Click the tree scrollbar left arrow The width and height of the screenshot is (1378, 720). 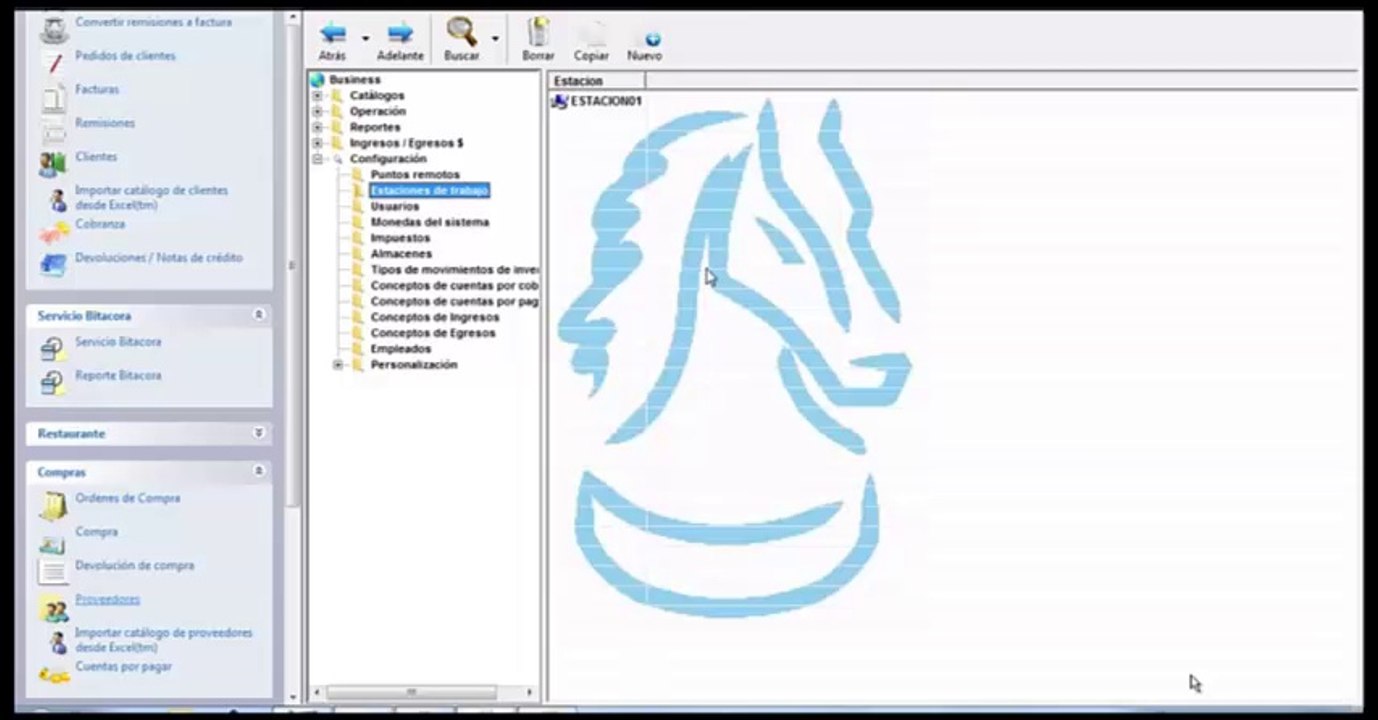click(317, 692)
